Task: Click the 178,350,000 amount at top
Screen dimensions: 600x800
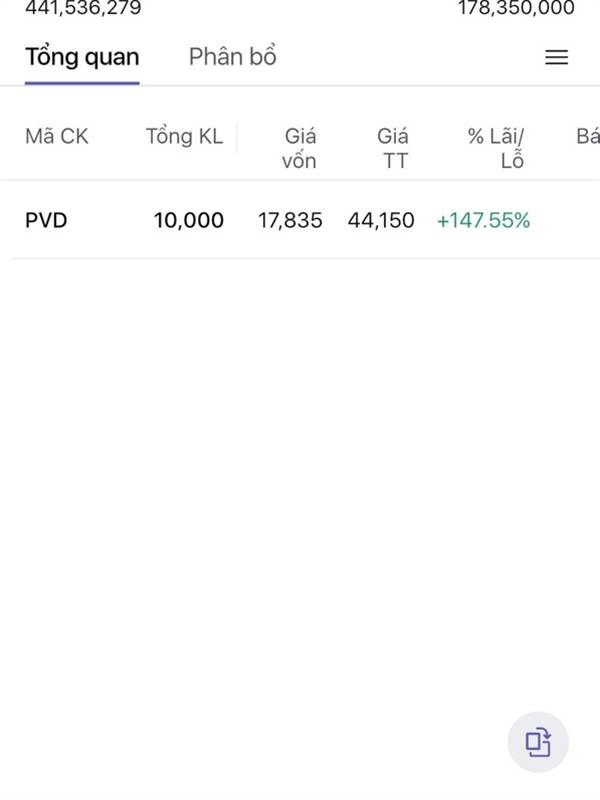Action: pyautogui.click(x=516, y=8)
